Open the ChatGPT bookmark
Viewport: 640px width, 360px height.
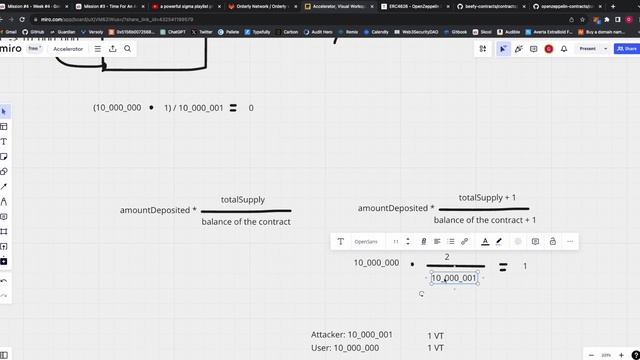(173, 32)
